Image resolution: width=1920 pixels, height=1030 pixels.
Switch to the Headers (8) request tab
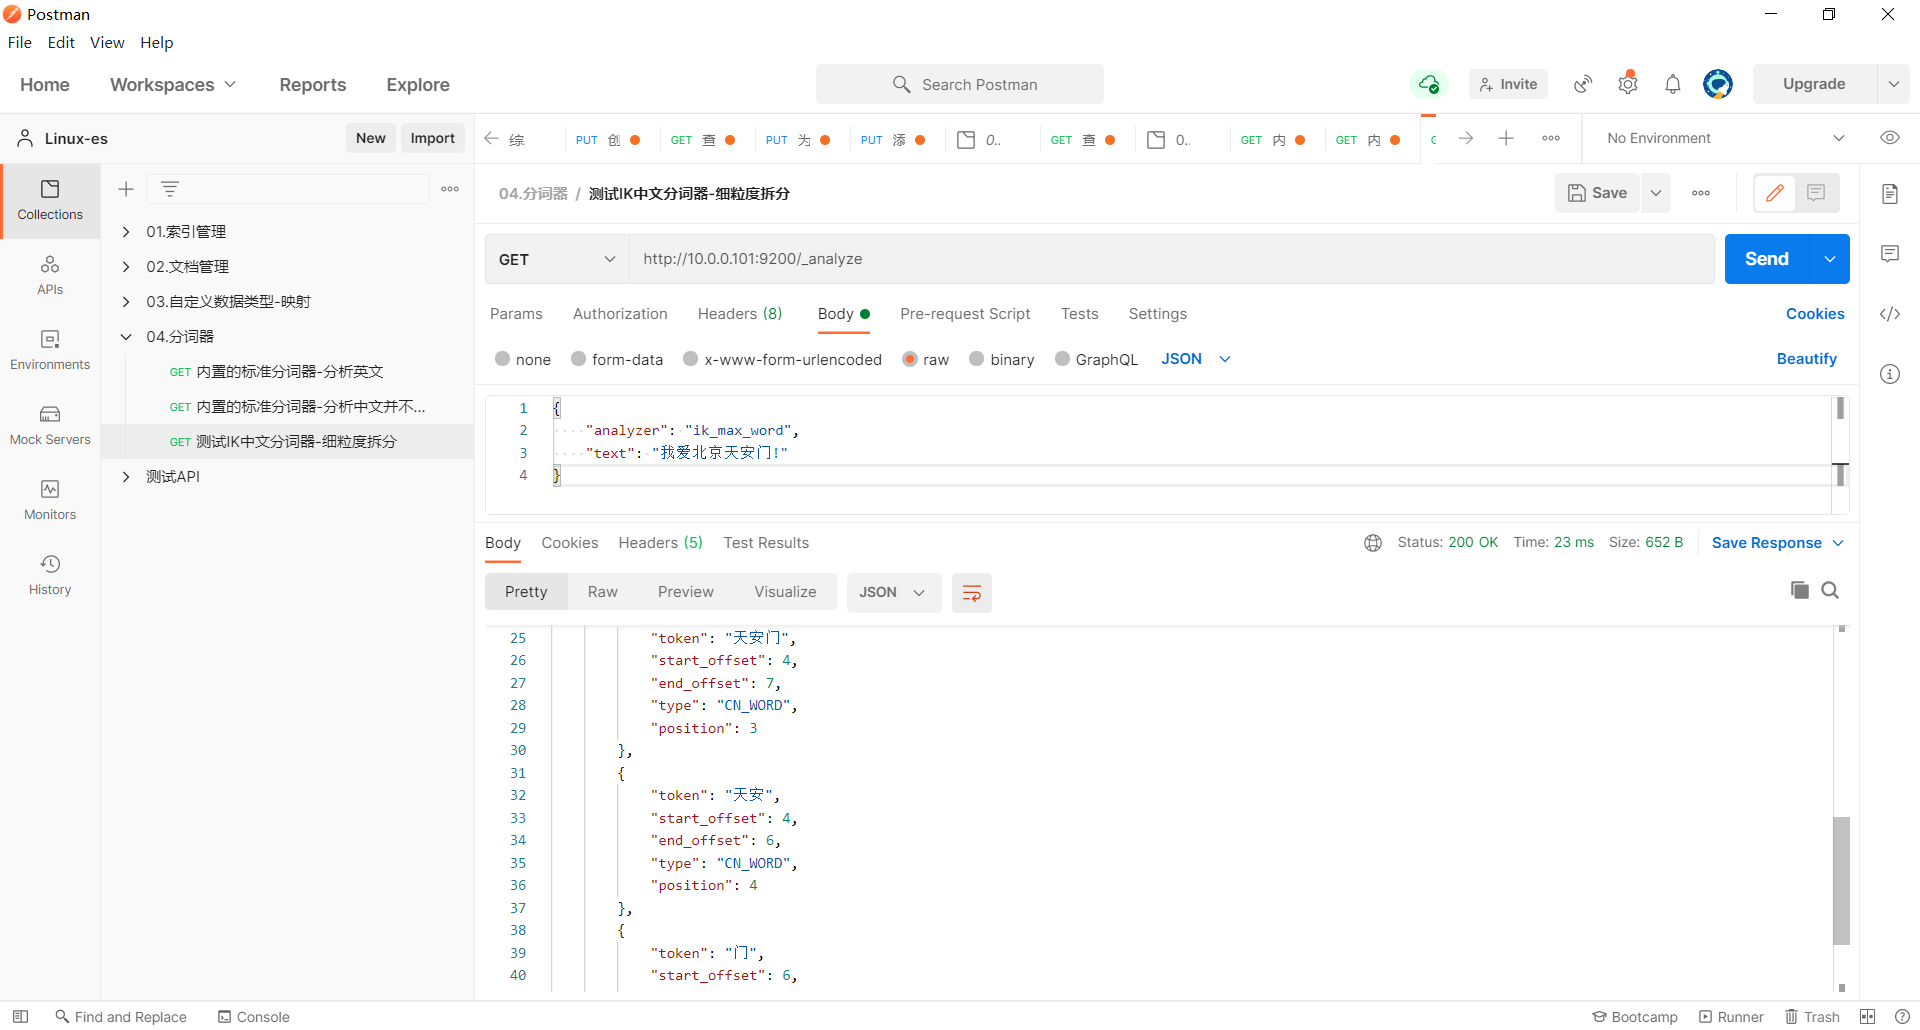pyautogui.click(x=740, y=314)
